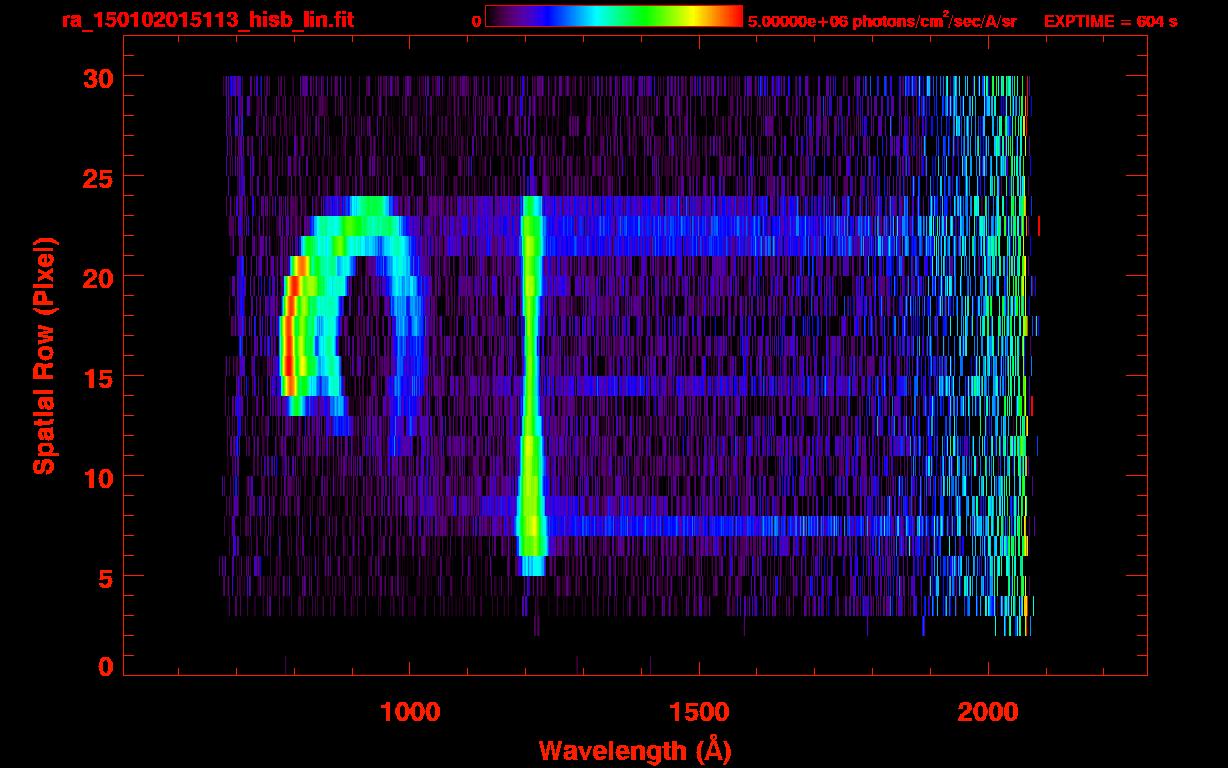
Task: Click the y-axis tick label 20
Action: click(97, 277)
